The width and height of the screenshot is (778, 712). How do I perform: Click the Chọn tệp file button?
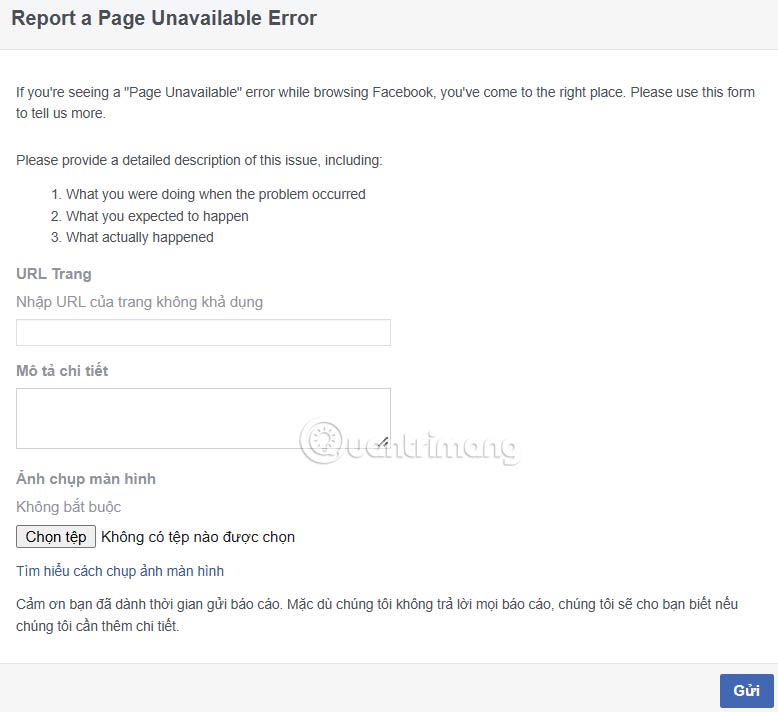[x=56, y=536]
